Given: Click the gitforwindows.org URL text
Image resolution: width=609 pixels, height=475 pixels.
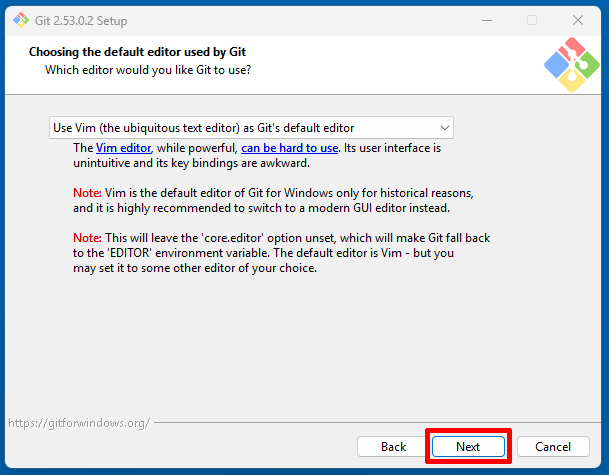Looking at the screenshot, I should click(x=79, y=423).
